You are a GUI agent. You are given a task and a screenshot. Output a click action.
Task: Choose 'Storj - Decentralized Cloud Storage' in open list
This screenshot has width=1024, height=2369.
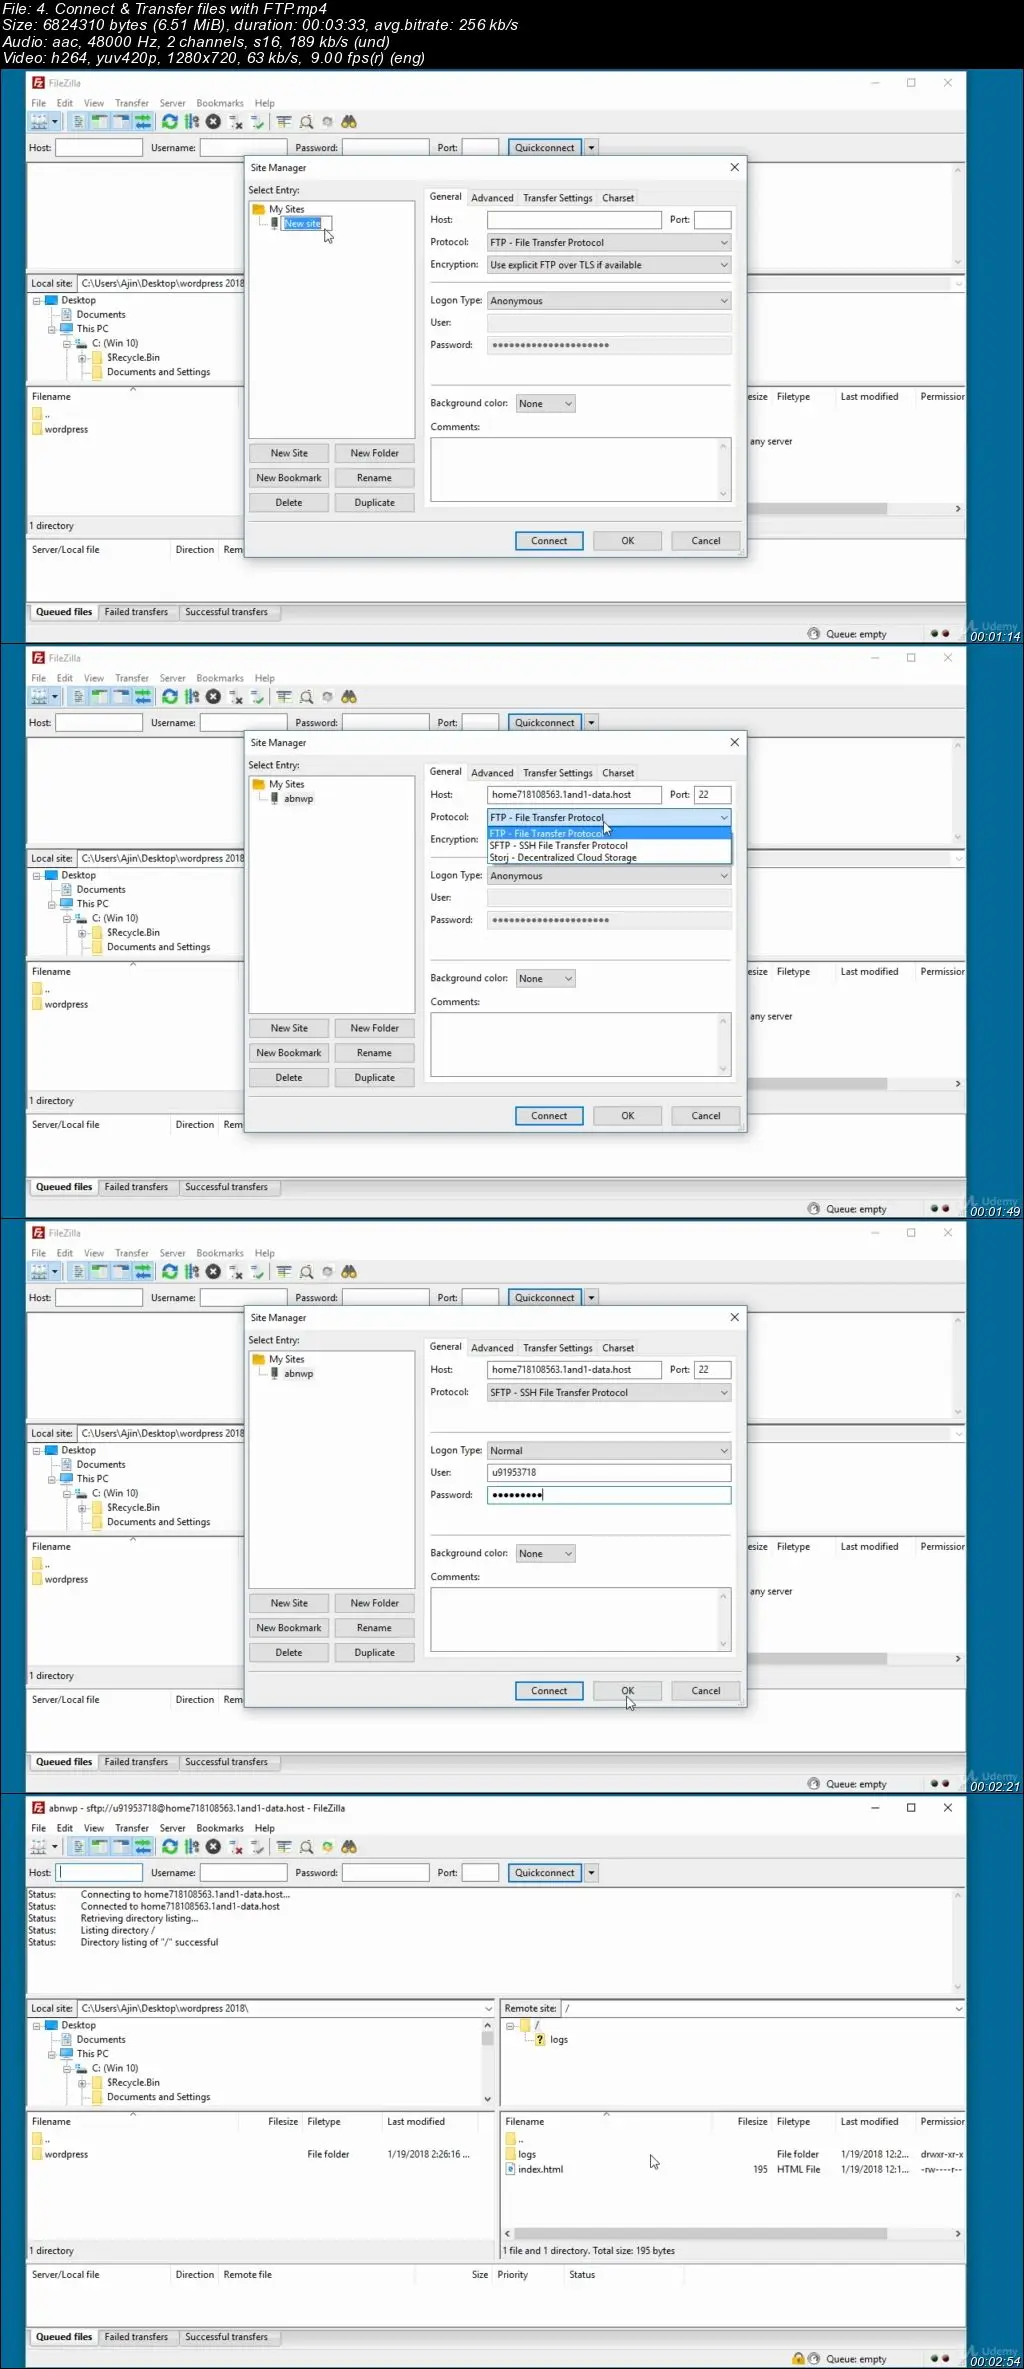(x=609, y=857)
